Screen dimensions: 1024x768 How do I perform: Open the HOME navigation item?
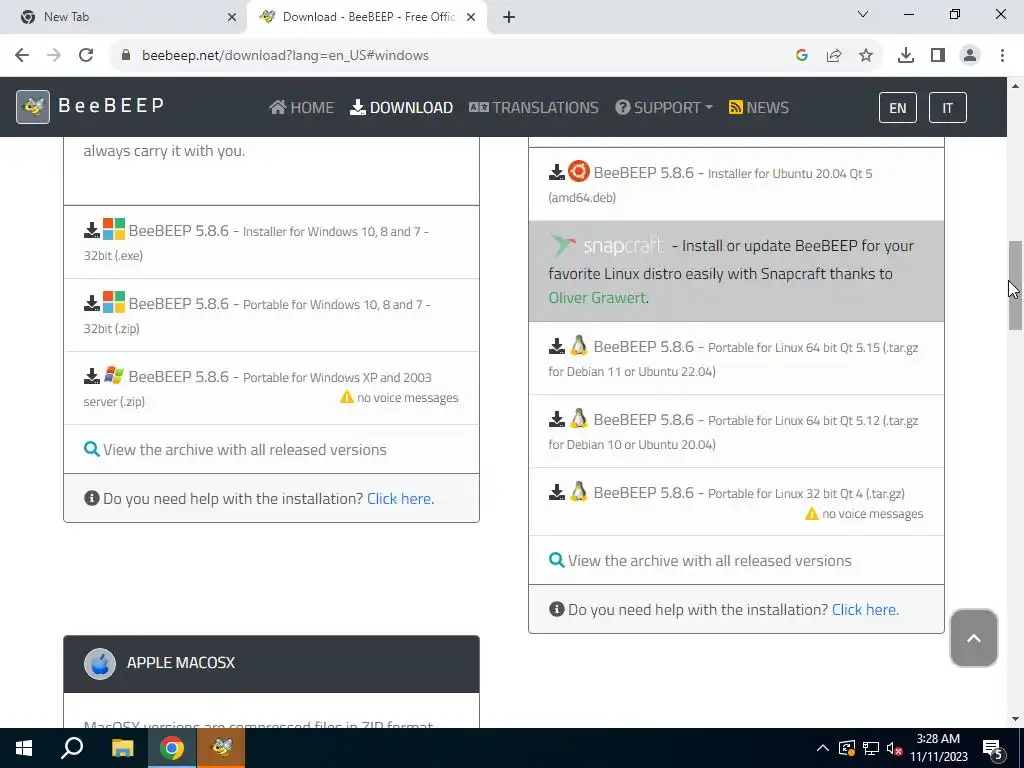coord(301,107)
